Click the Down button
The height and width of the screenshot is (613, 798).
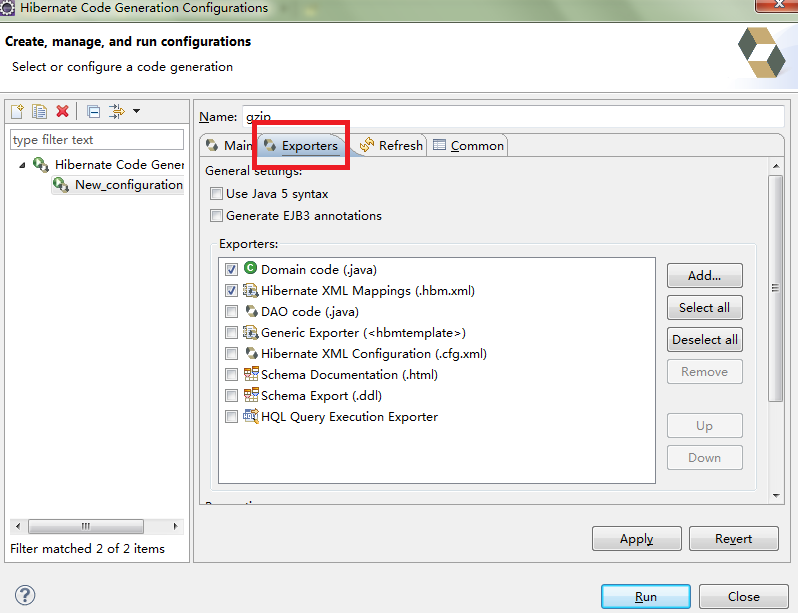704,458
